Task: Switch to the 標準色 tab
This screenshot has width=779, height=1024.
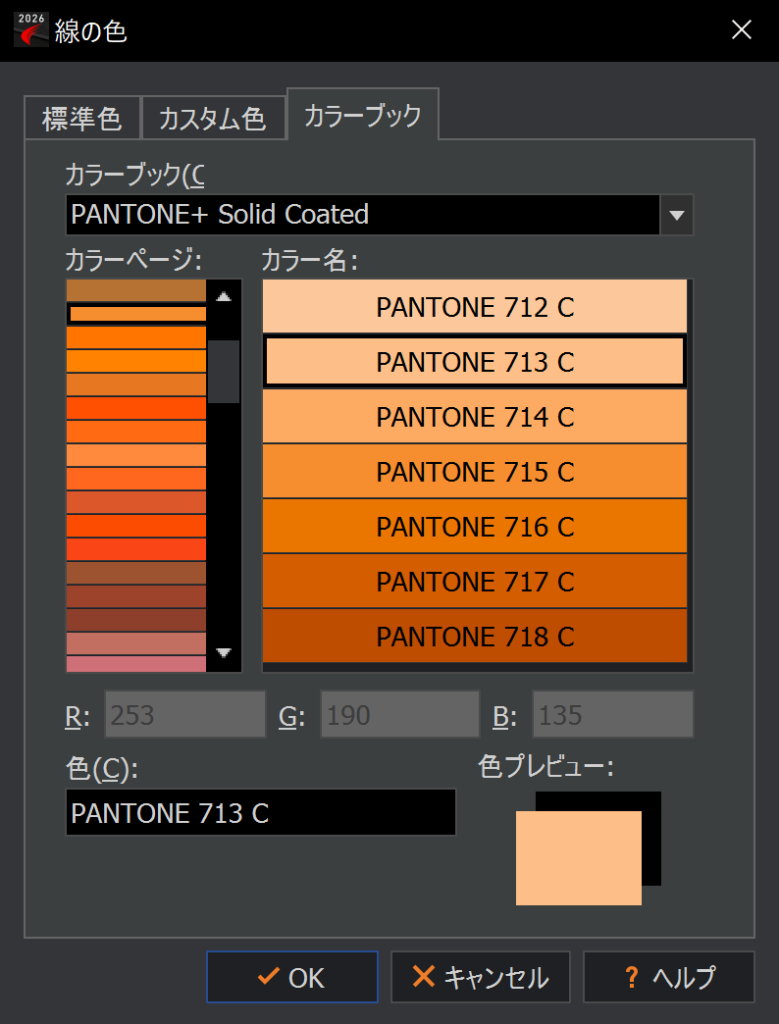Action: pyautogui.click(x=82, y=118)
